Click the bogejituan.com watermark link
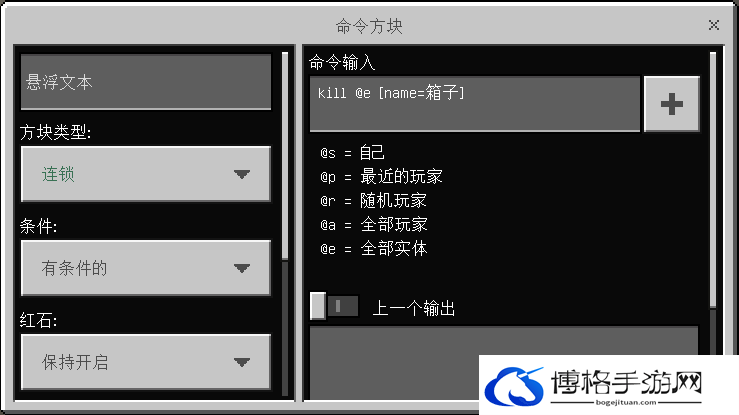Image resolution: width=739 pixels, height=415 pixels. [x=625, y=402]
